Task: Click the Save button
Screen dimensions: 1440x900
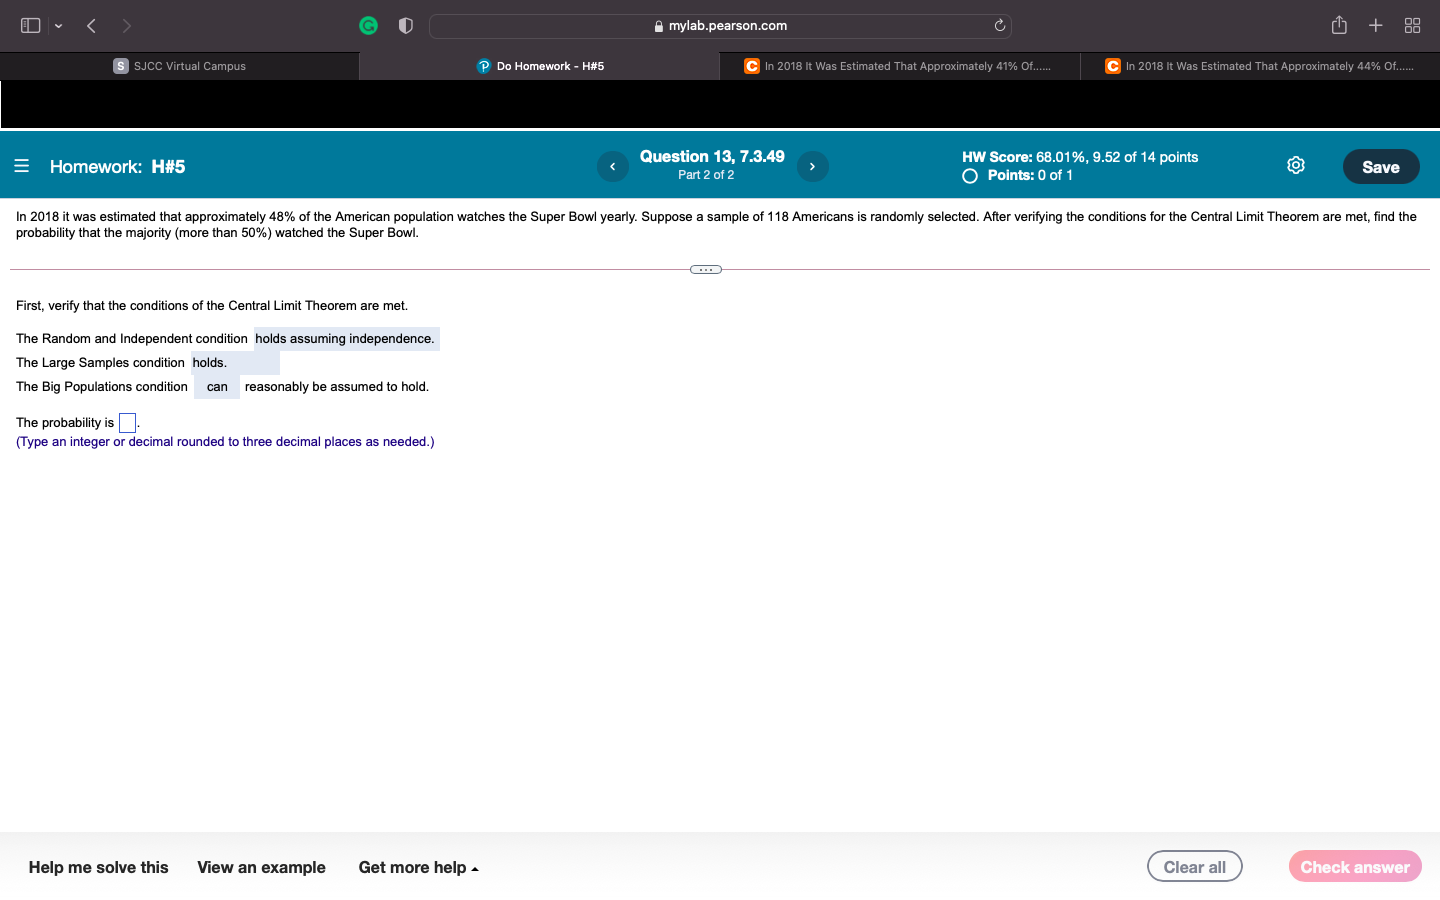Action: pyautogui.click(x=1381, y=167)
